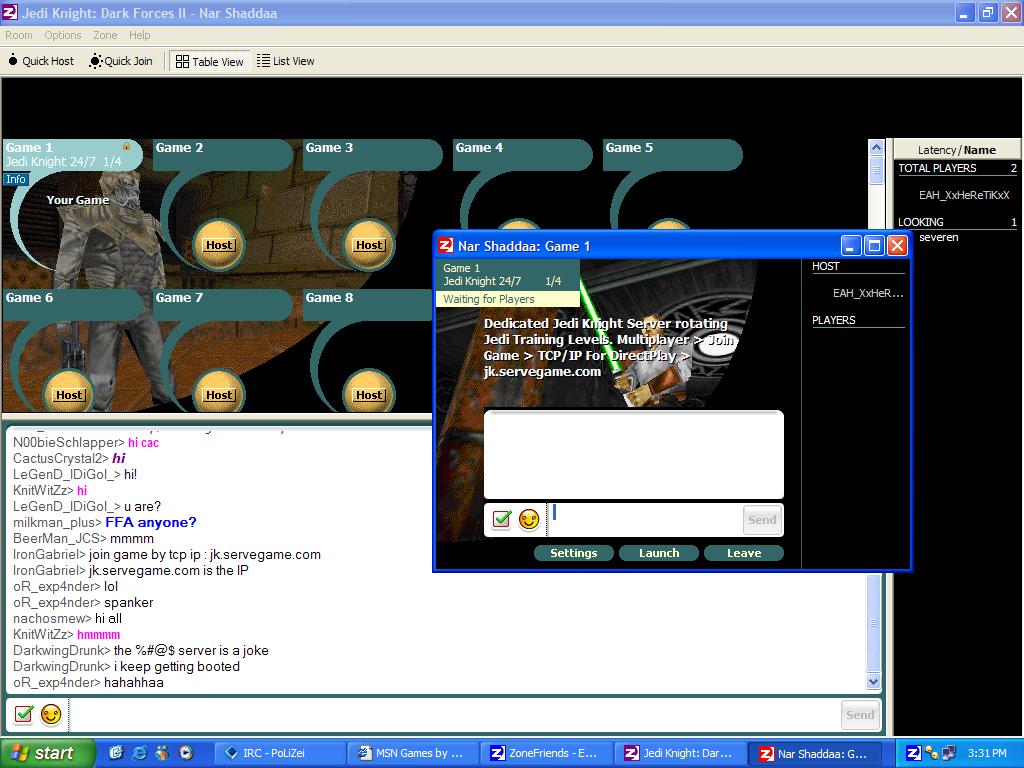Click the network connection tray icon
Image resolution: width=1024 pixels, height=768 pixels.
pos(949,753)
